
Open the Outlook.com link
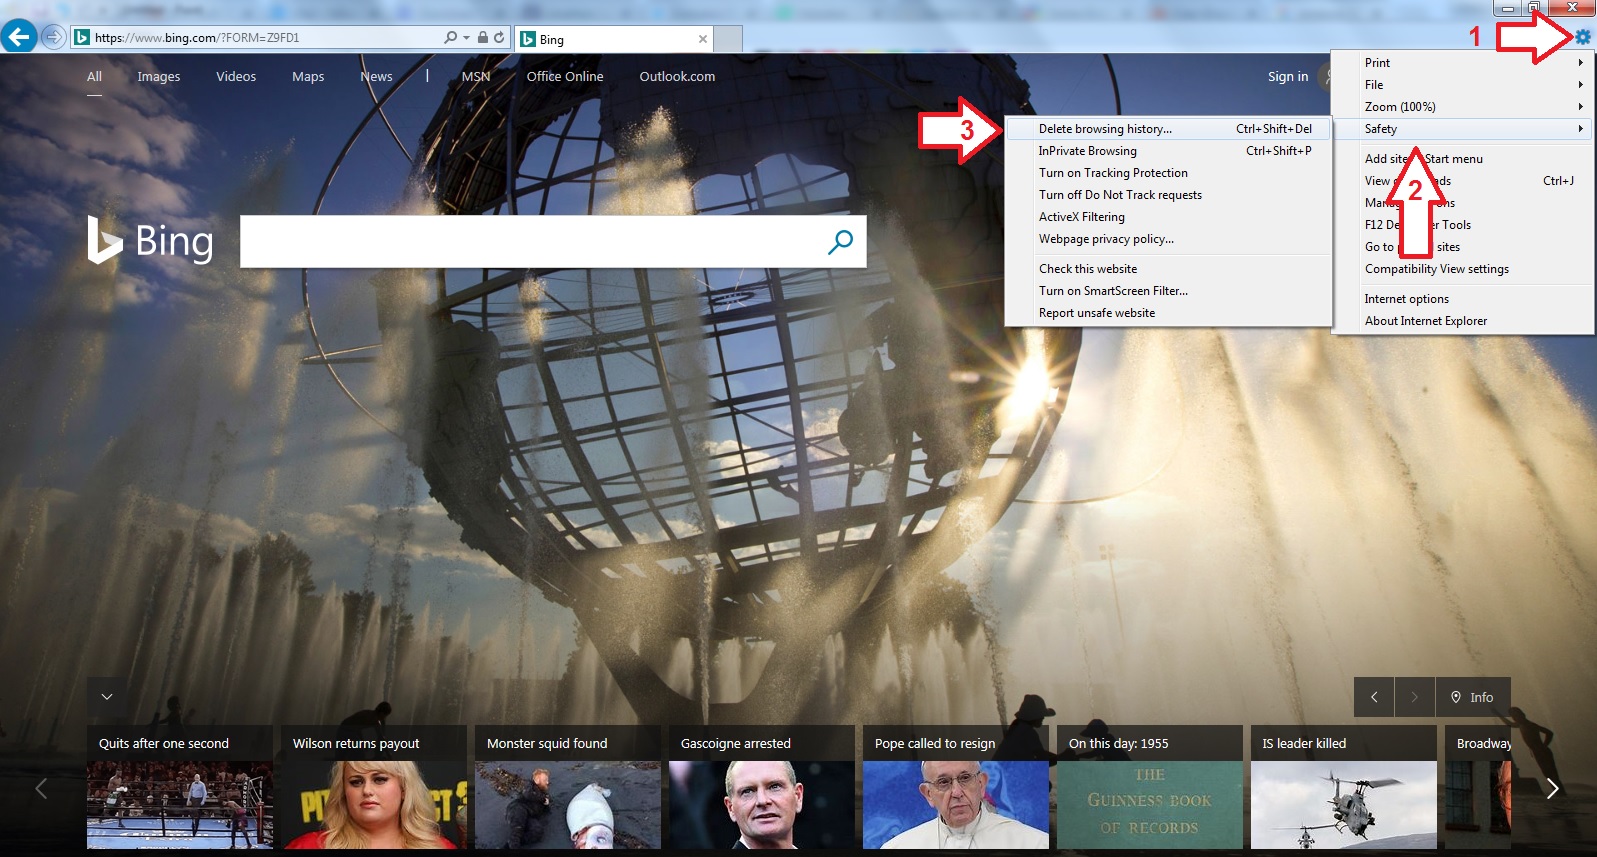tap(677, 76)
